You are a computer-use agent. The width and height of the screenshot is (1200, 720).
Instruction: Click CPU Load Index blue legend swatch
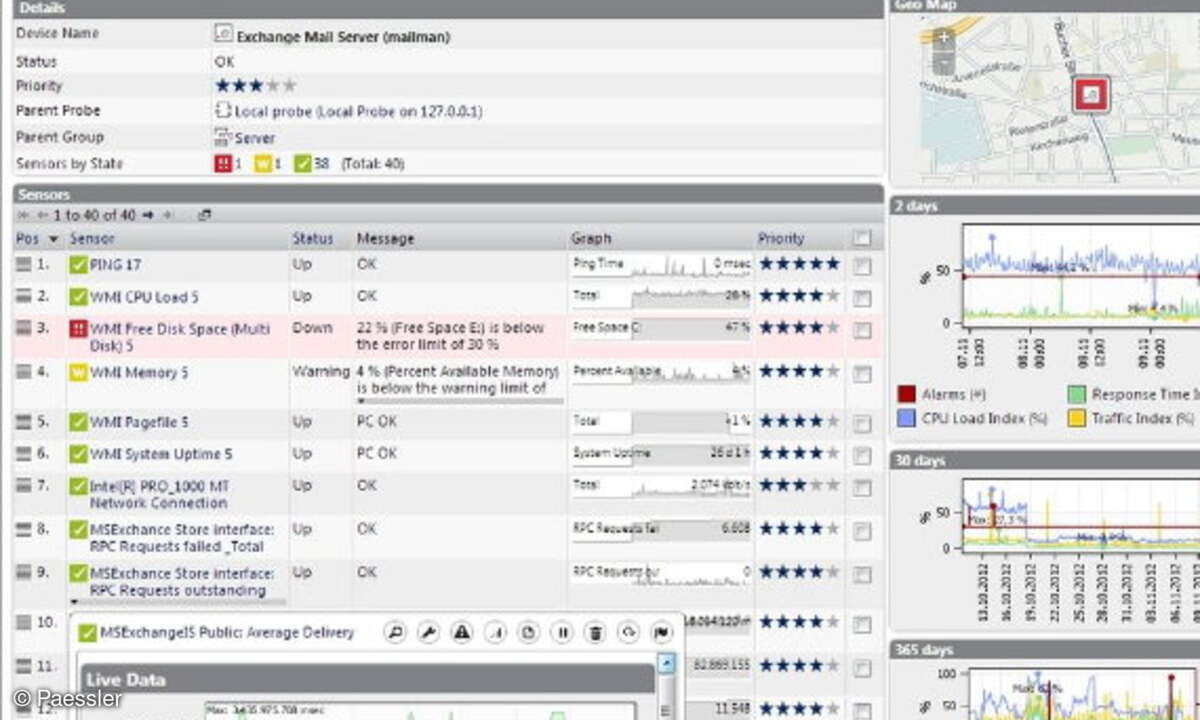click(906, 419)
